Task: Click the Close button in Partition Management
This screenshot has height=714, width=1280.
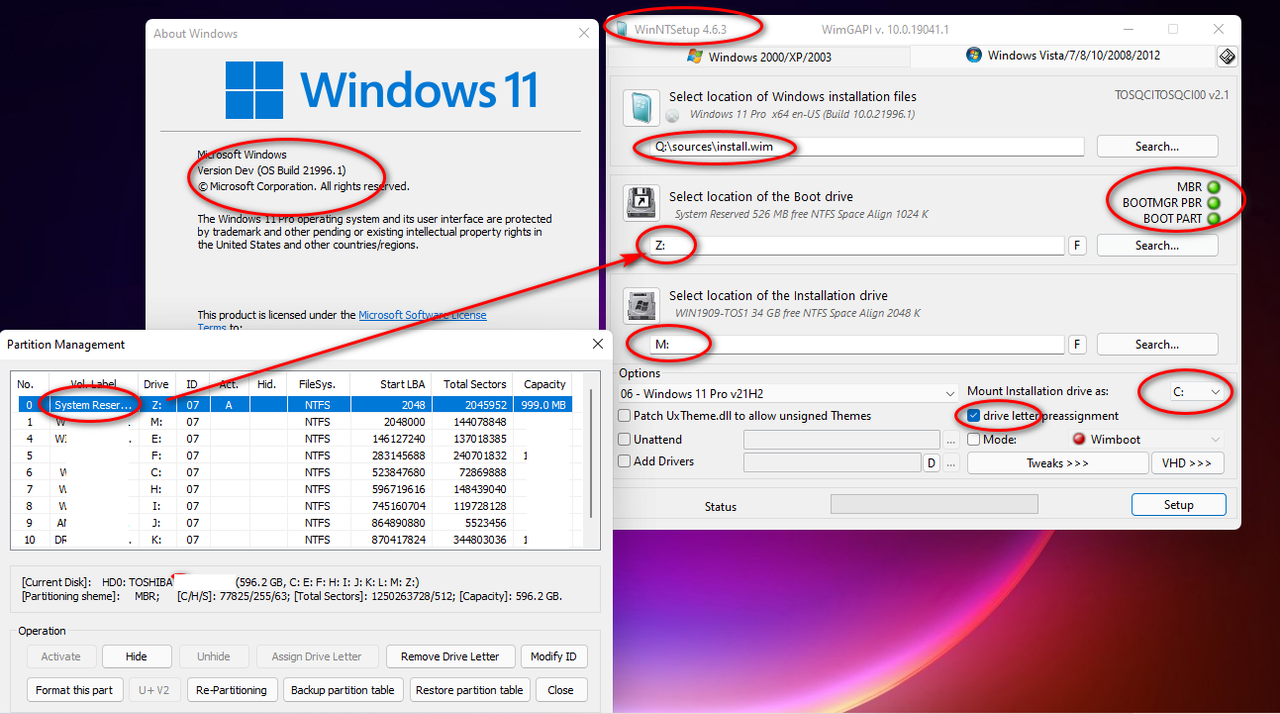Action: (x=561, y=690)
